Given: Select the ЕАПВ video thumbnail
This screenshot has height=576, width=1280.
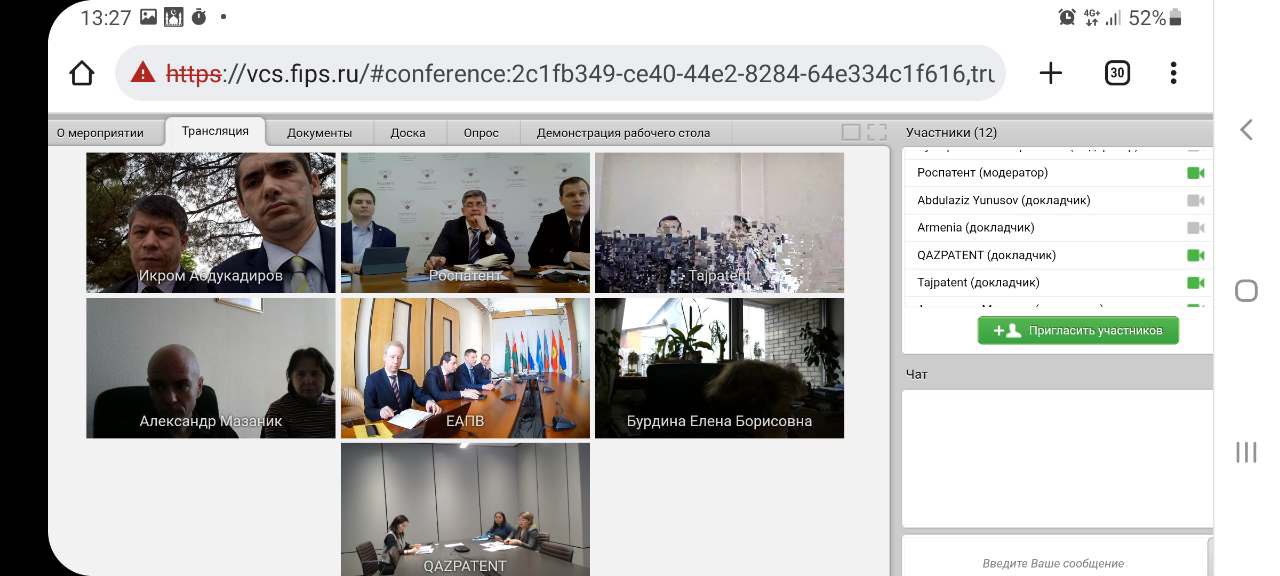Looking at the screenshot, I should point(465,368).
